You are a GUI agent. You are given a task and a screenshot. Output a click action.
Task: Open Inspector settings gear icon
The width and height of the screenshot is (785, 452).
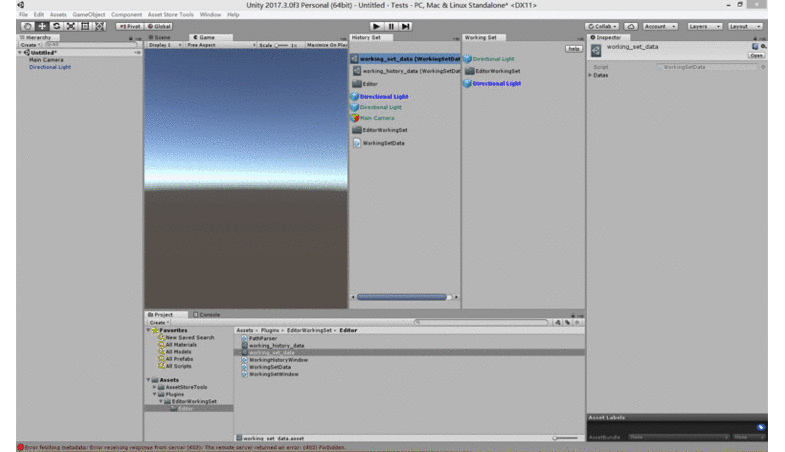pos(763,46)
